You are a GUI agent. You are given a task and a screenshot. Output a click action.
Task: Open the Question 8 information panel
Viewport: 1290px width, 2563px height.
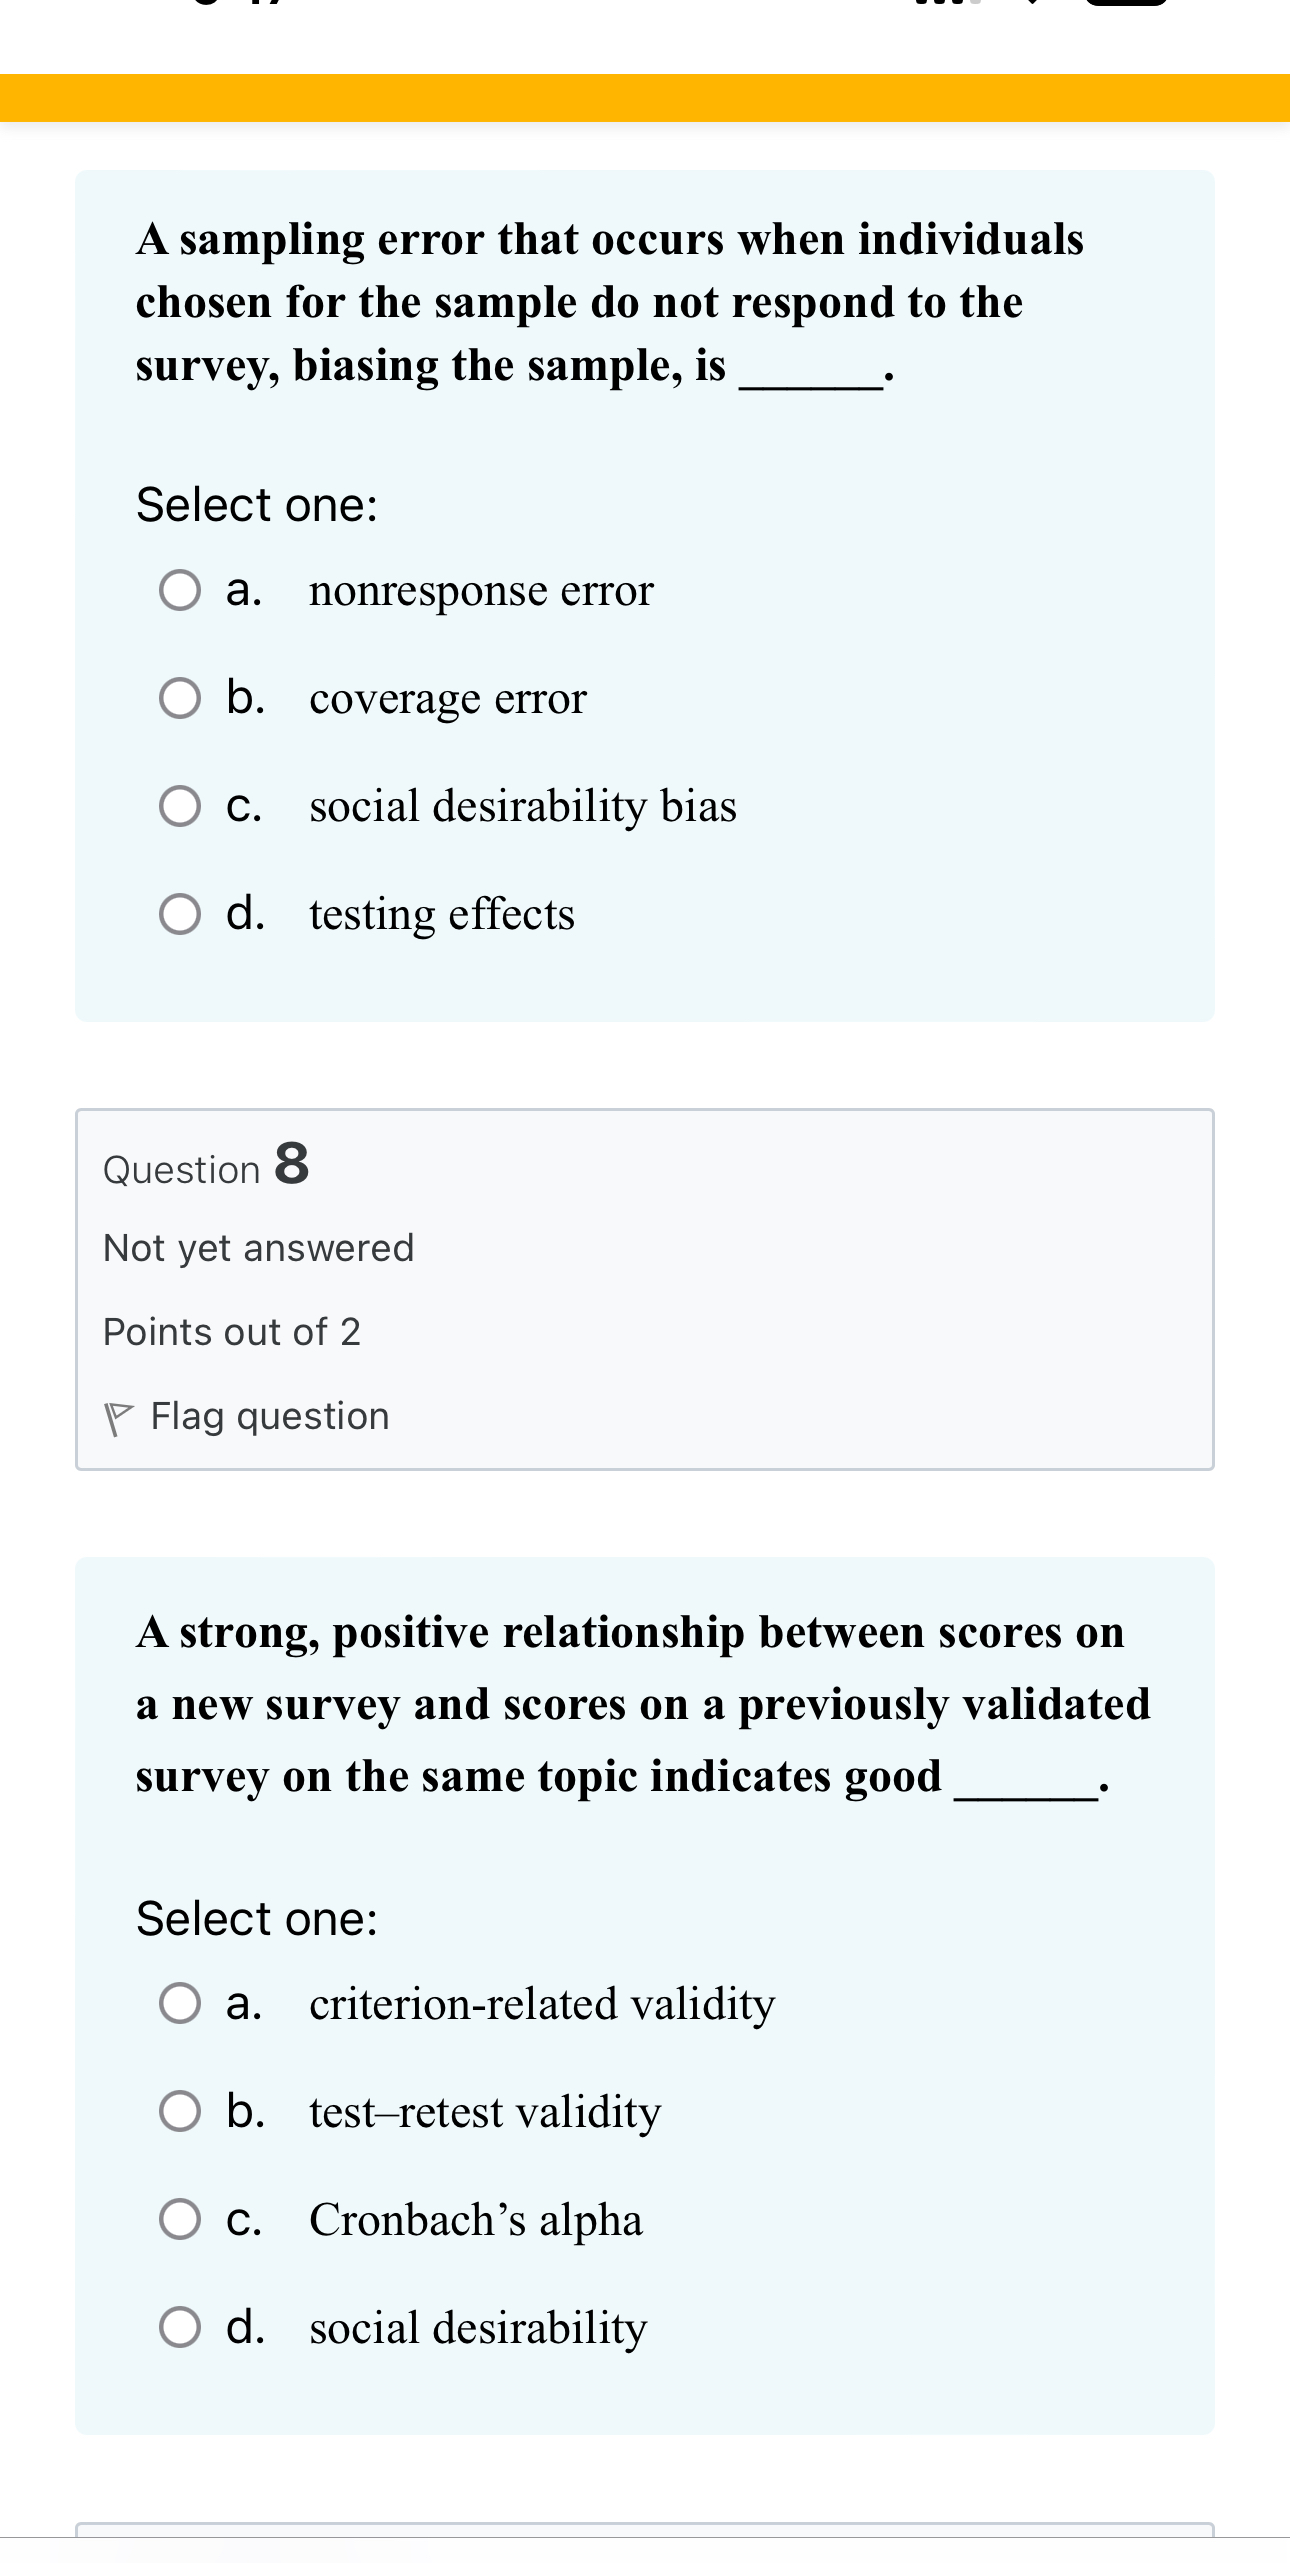643,1290
